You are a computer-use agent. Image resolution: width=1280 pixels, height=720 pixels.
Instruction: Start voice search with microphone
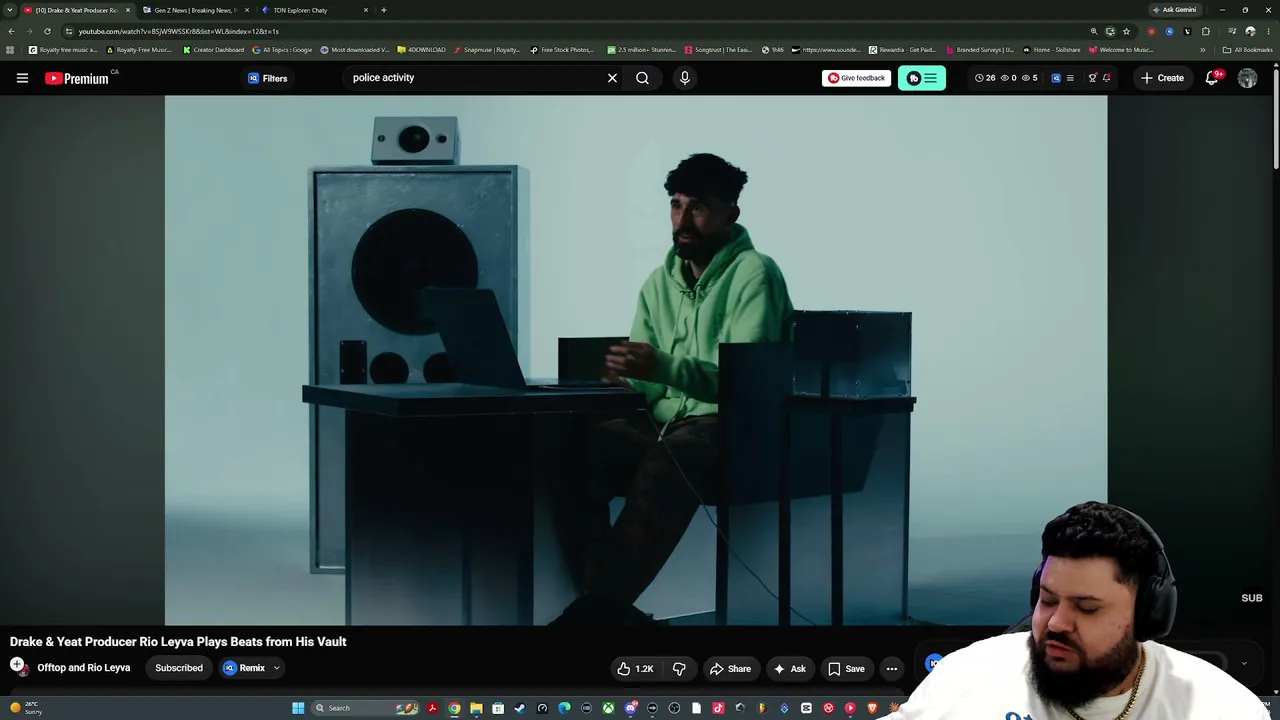pyautogui.click(x=684, y=78)
